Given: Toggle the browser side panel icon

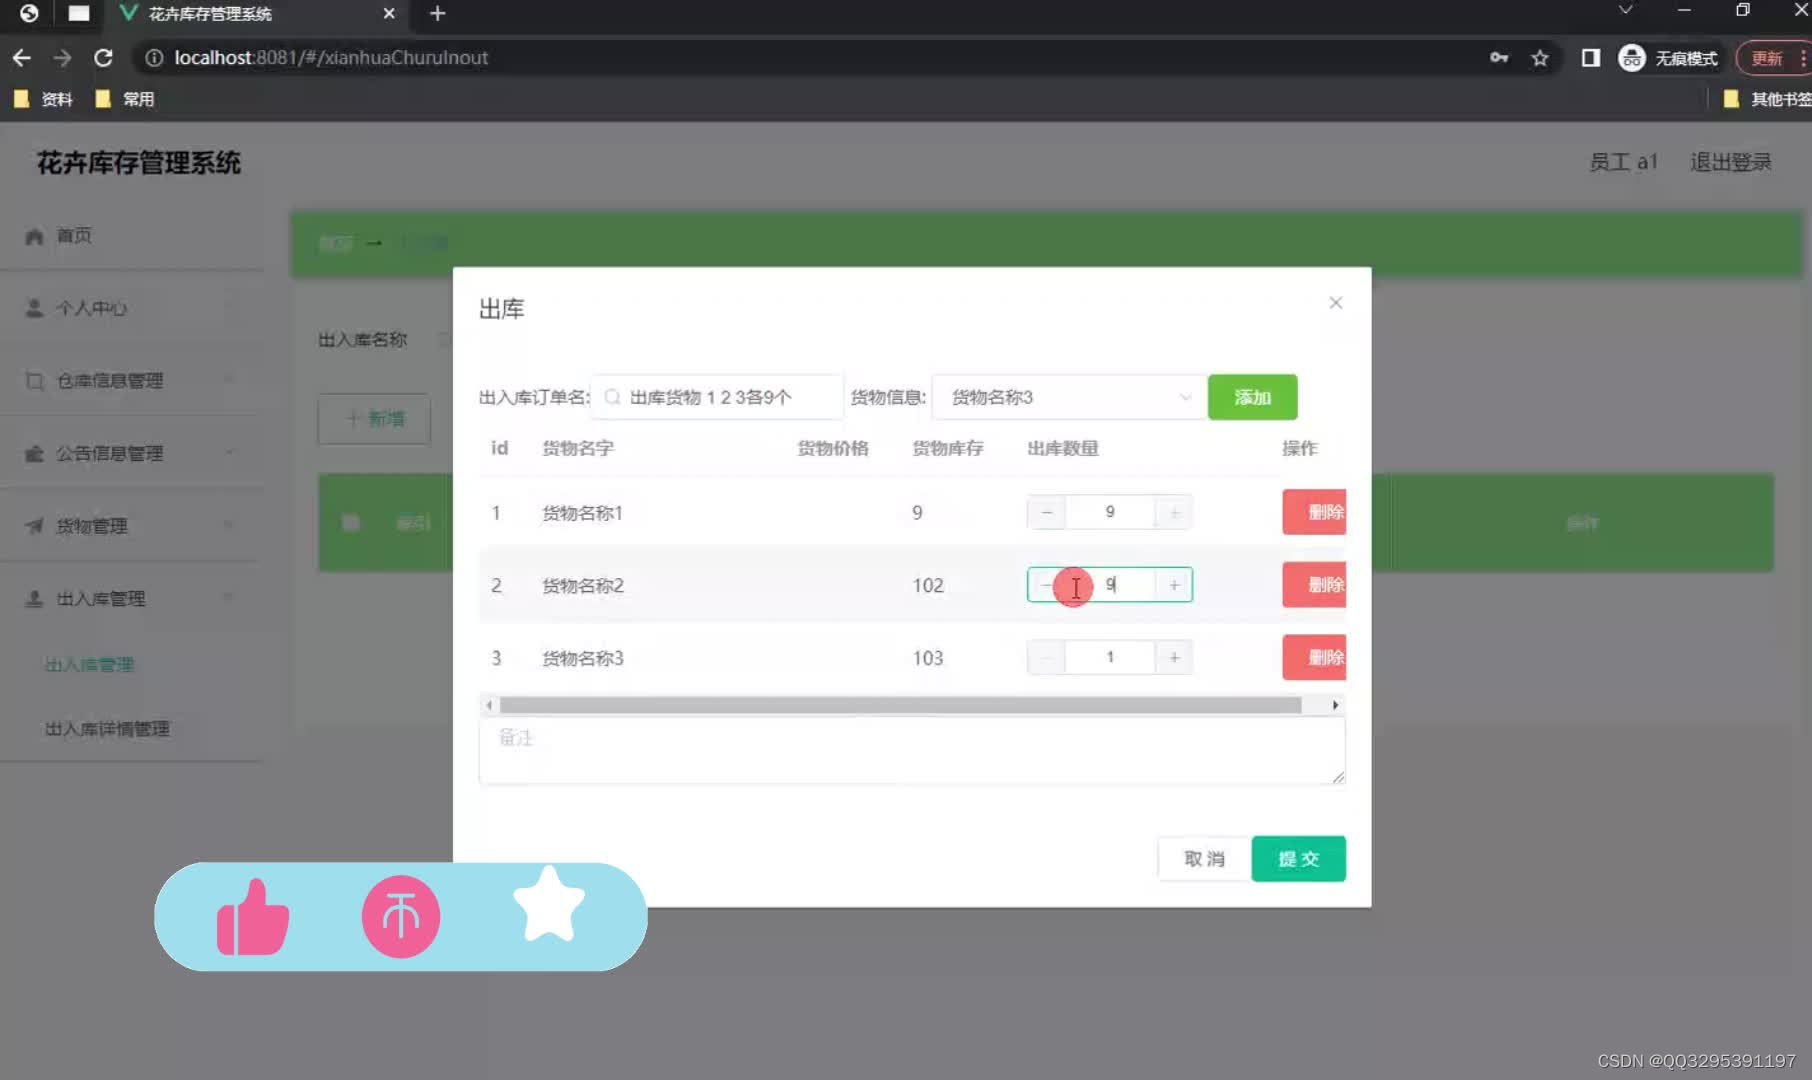Looking at the screenshot, I should pyautogui.click(x=1590, y=58).
